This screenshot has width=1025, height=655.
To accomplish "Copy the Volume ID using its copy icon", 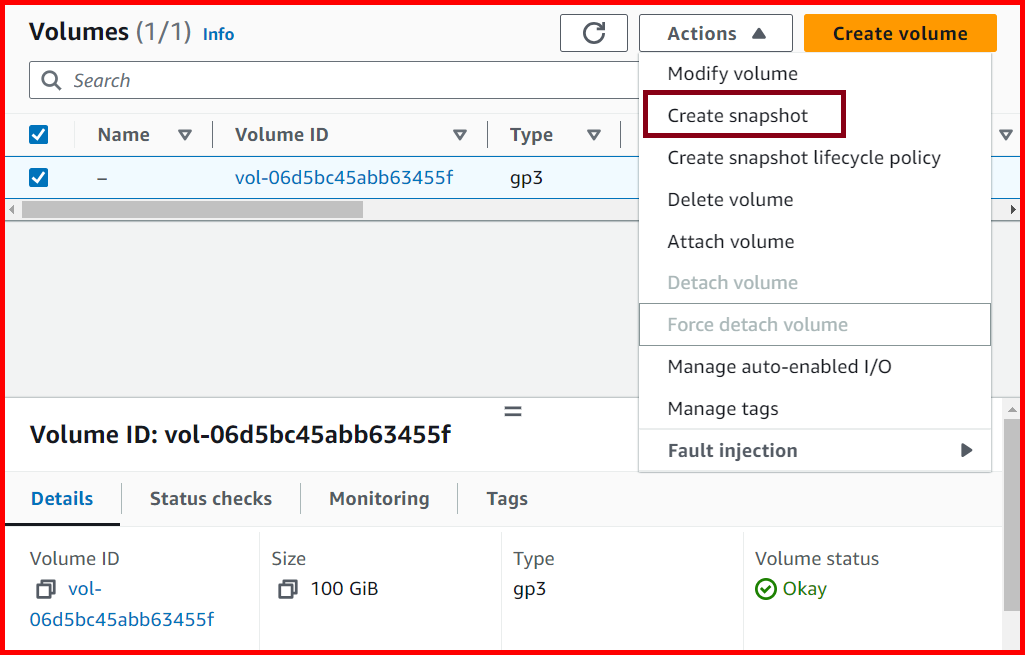I will coord(45,589).
